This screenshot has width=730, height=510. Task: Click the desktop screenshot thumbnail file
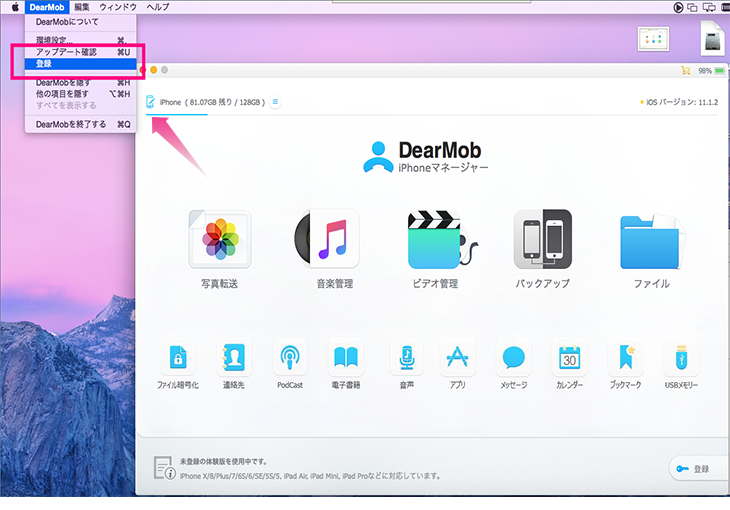coord(653,39)
